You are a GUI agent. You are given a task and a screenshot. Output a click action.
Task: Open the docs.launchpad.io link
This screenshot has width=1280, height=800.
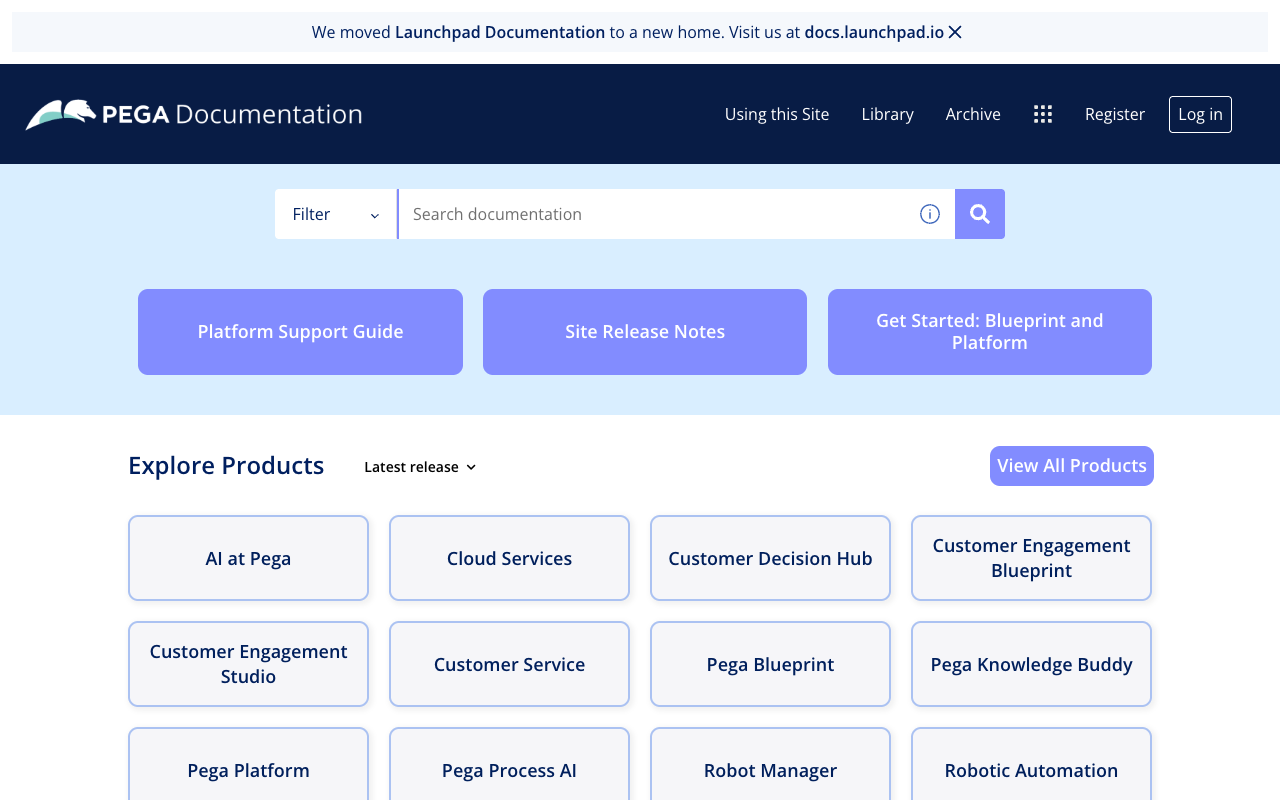pos(874,32)
